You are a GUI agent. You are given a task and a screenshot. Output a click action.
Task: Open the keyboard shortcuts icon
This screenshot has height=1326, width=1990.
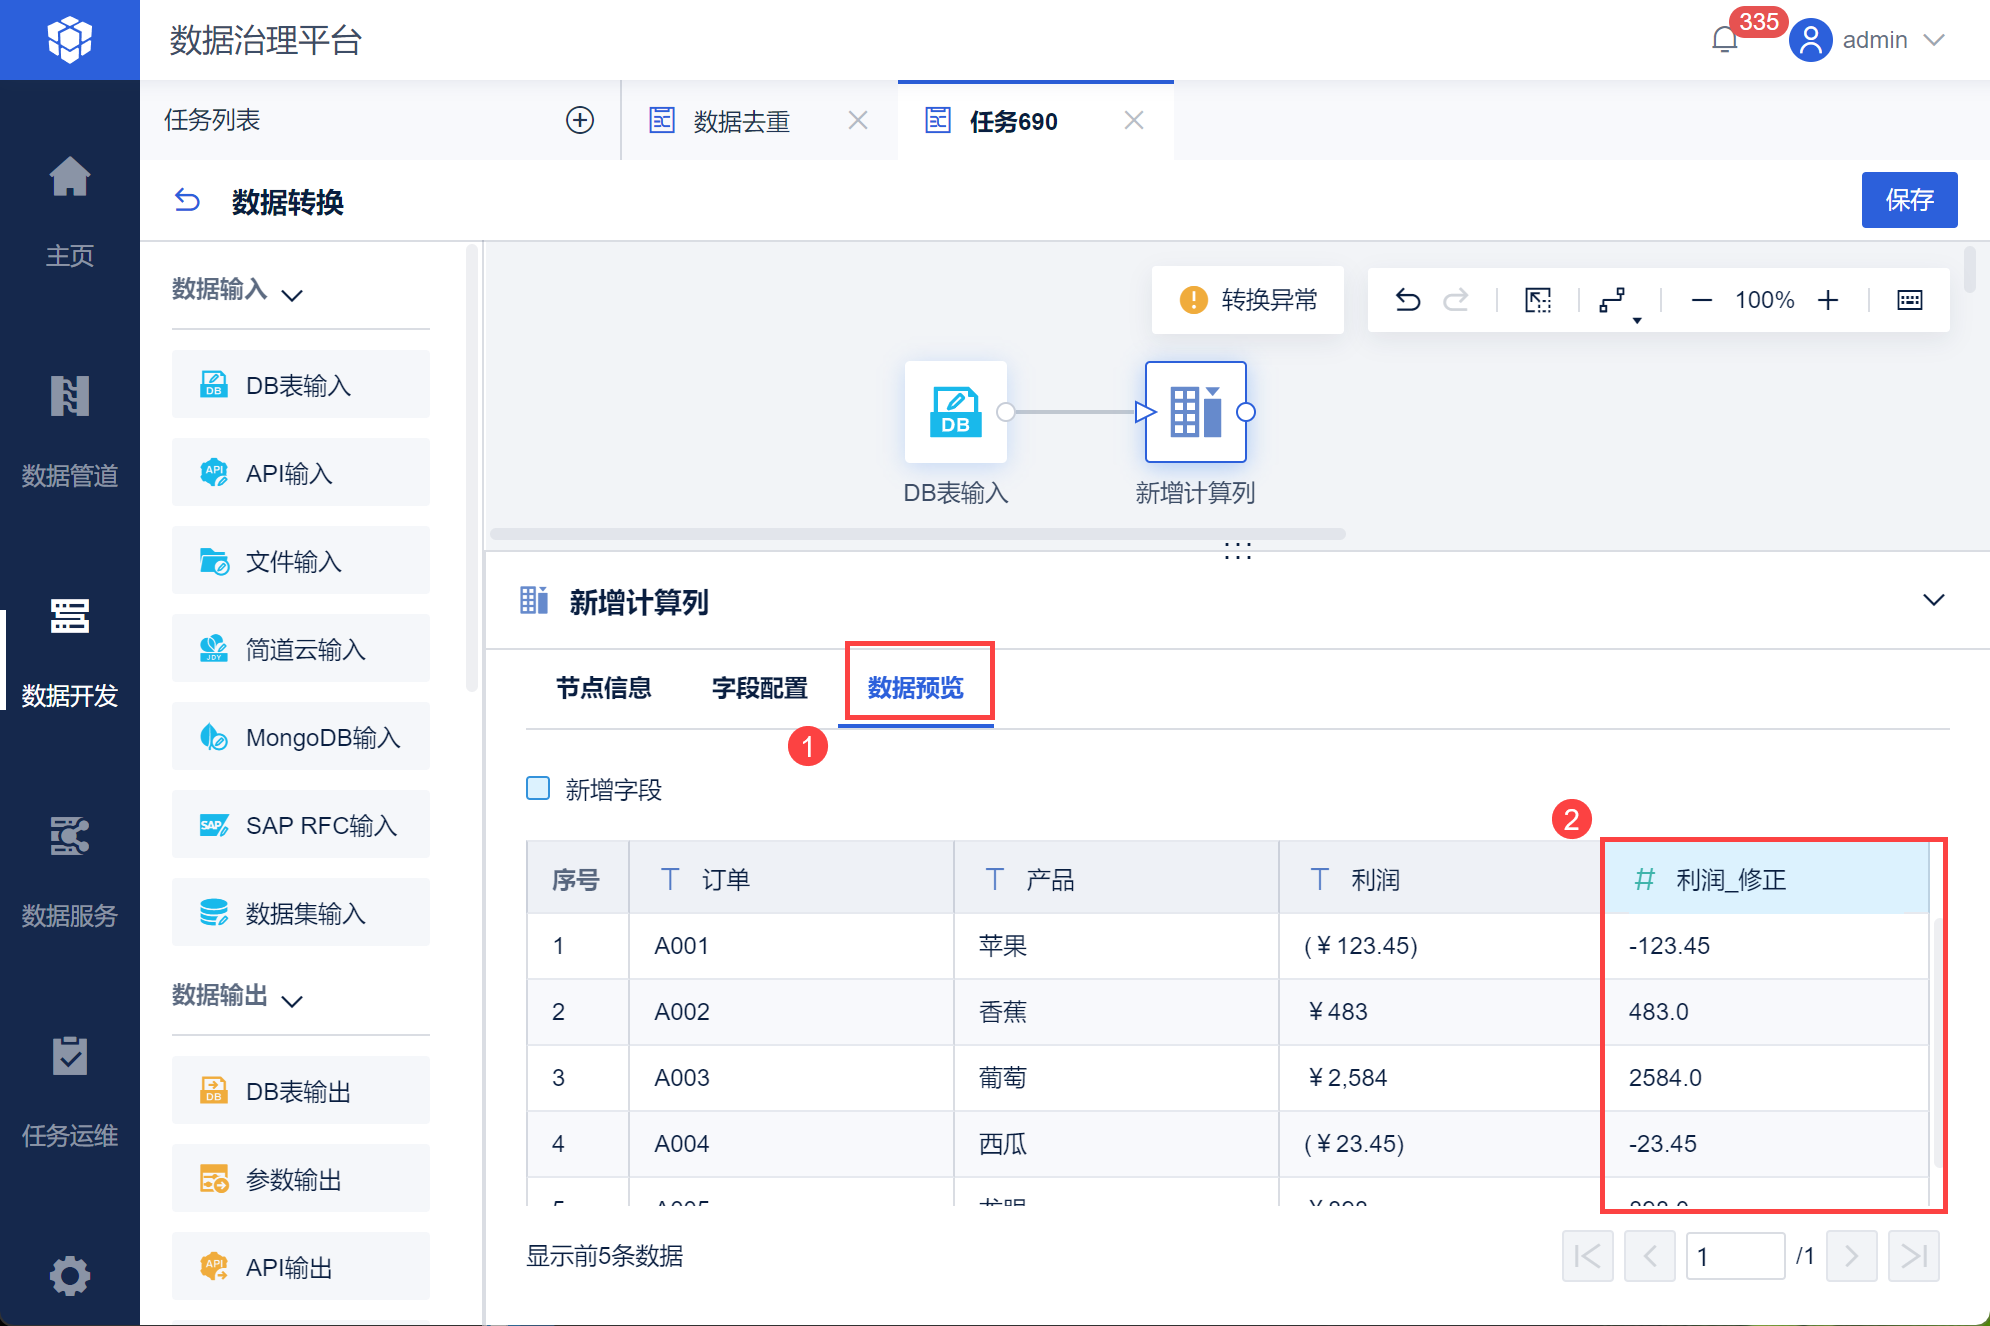pyautogui.click(x=1909, y=300)
